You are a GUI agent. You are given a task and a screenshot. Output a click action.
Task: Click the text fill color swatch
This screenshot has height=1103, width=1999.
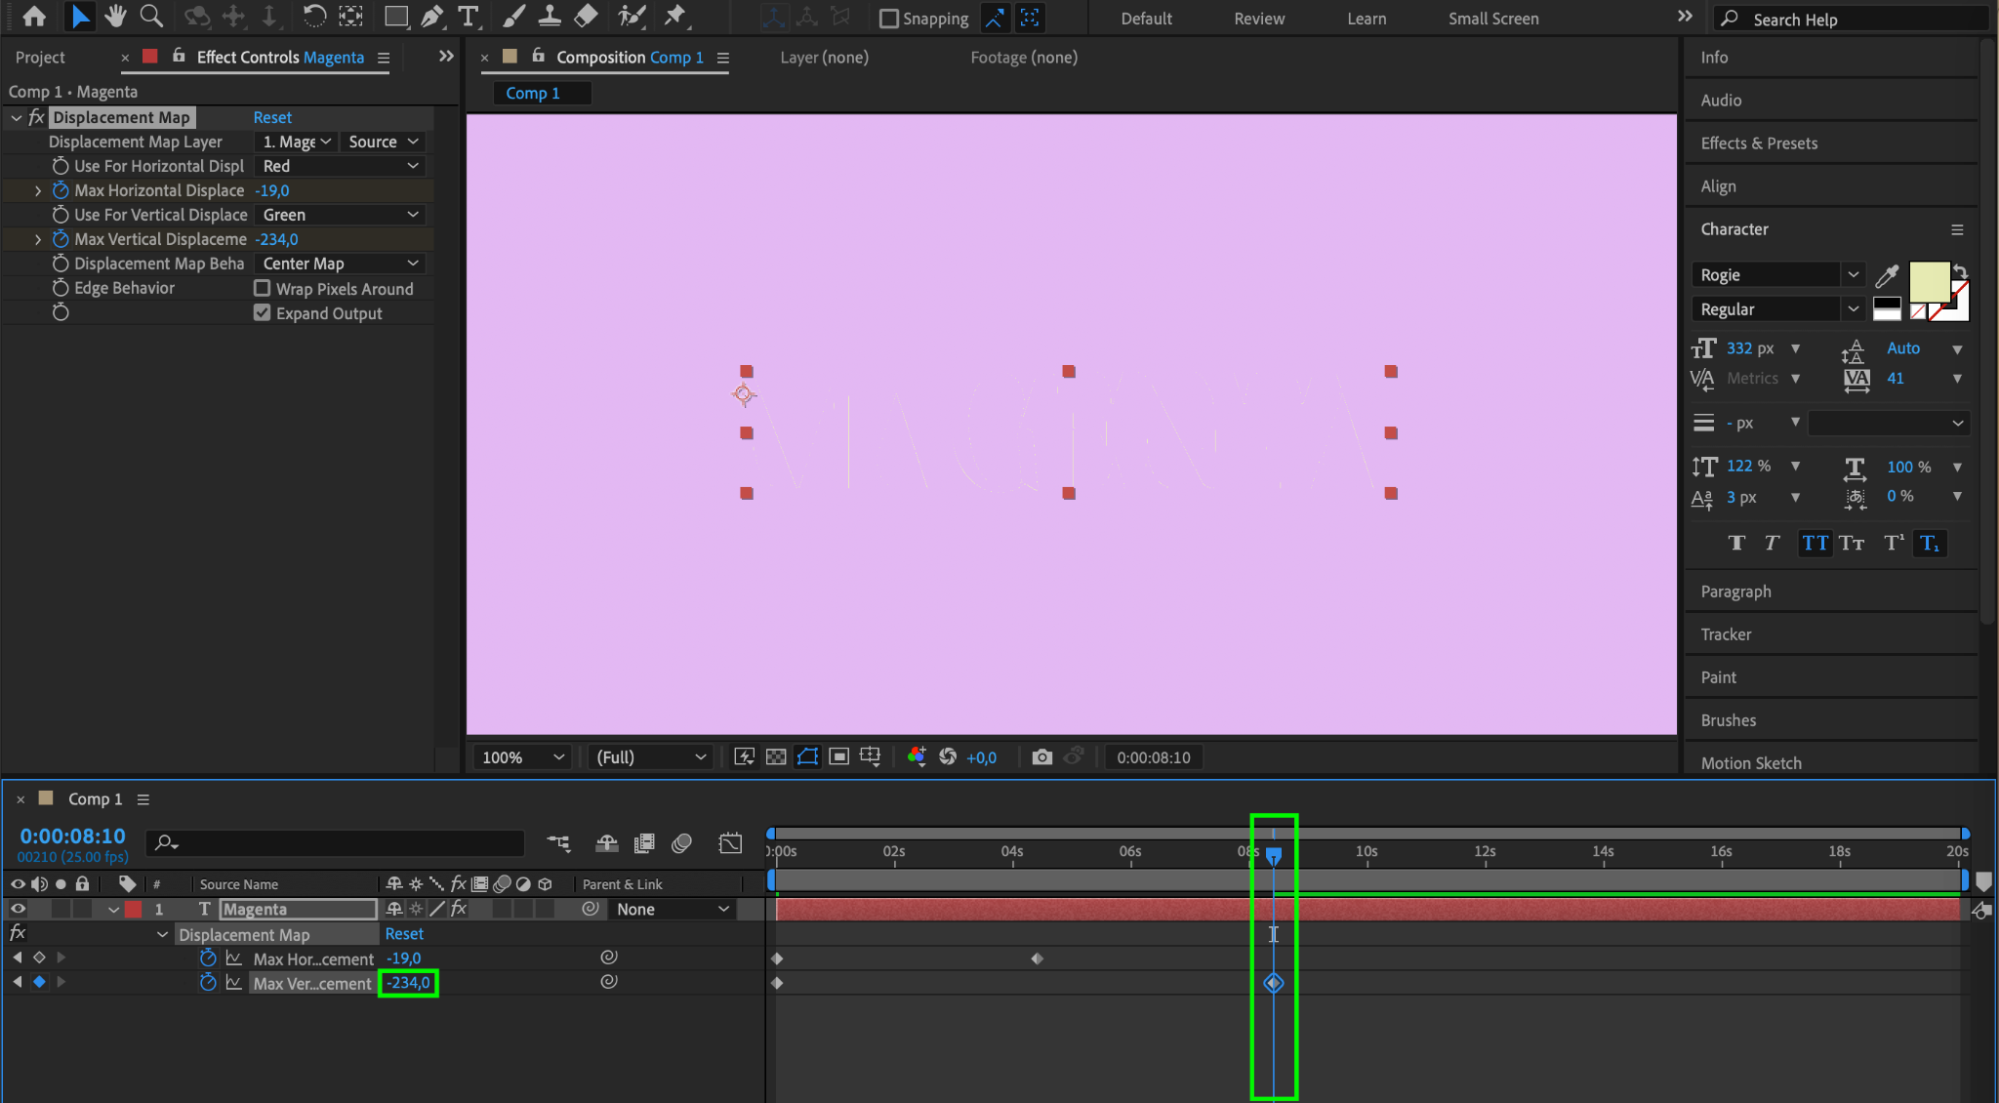[x=1929, y=282]
